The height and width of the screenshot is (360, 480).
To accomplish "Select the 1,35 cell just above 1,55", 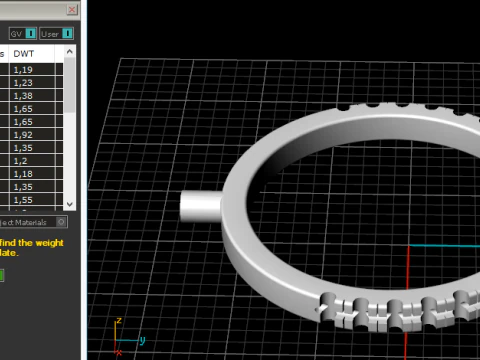I will [32, 186].
